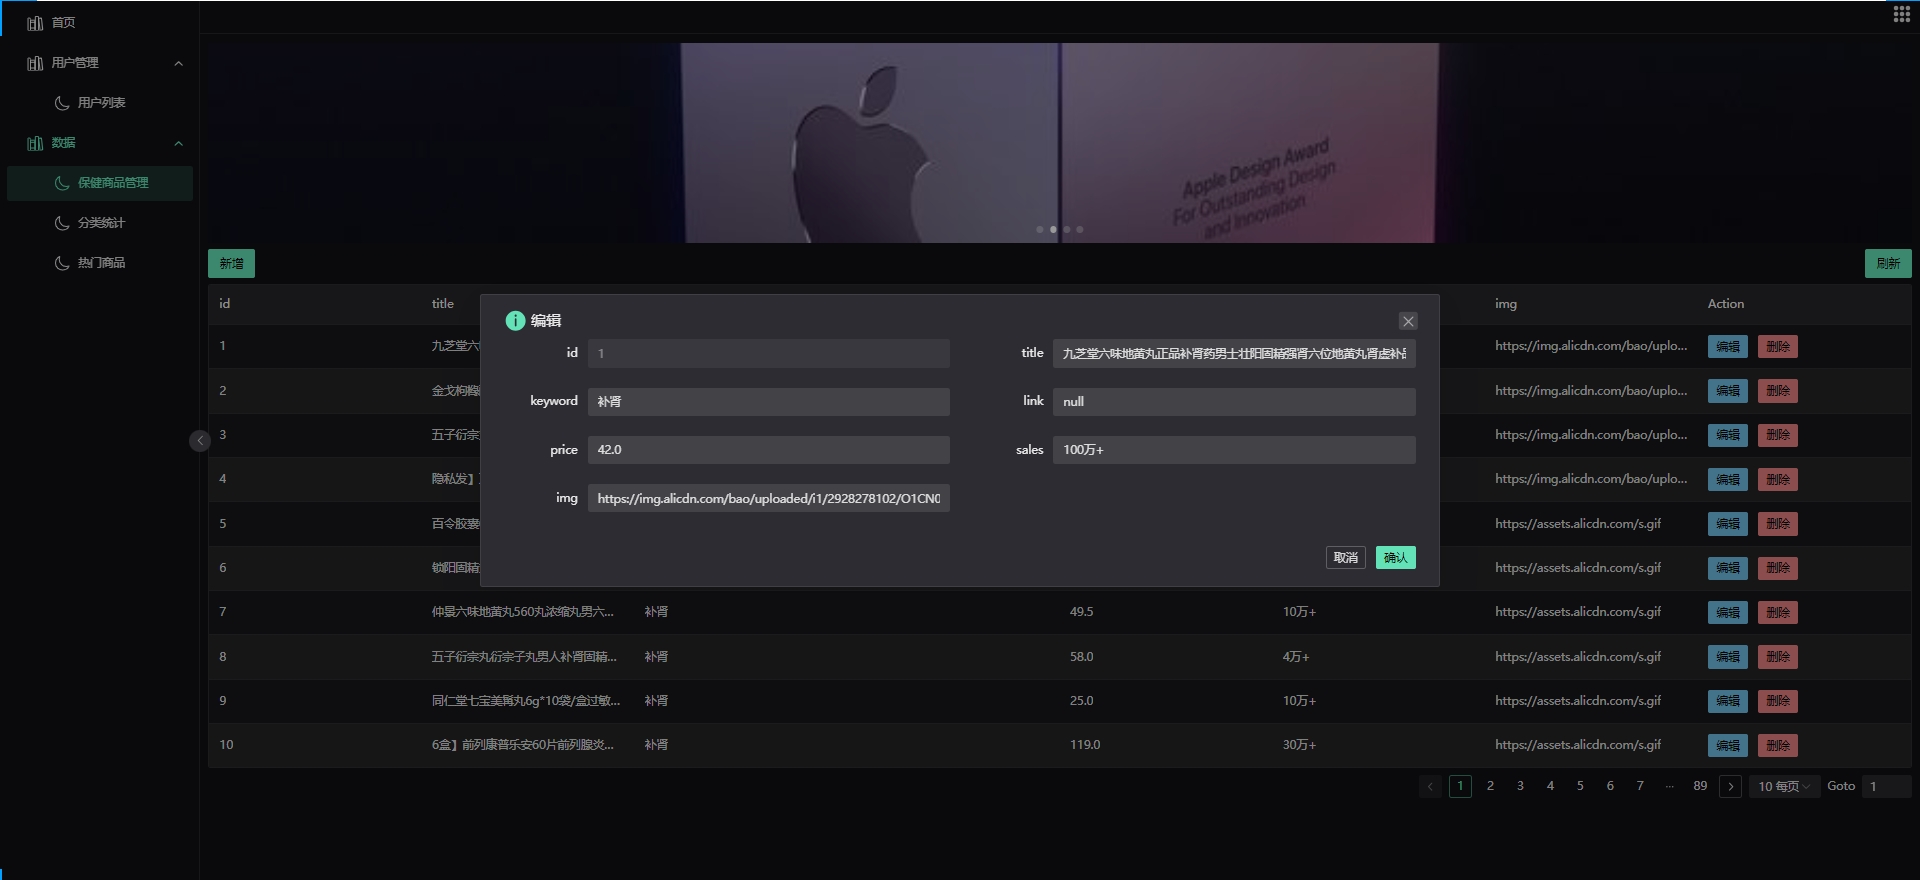Collapse the 用户管理 menu chevron
Image resolution: width=1920 pixels, height=880 pixels.
(x=179, y=63)
